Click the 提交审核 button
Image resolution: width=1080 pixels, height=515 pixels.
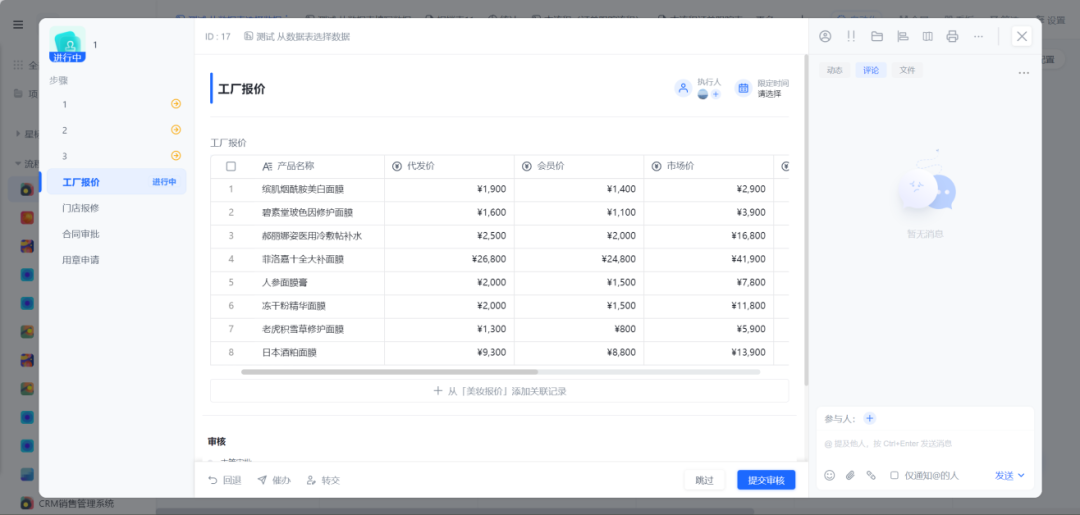(x=766, y=480)
